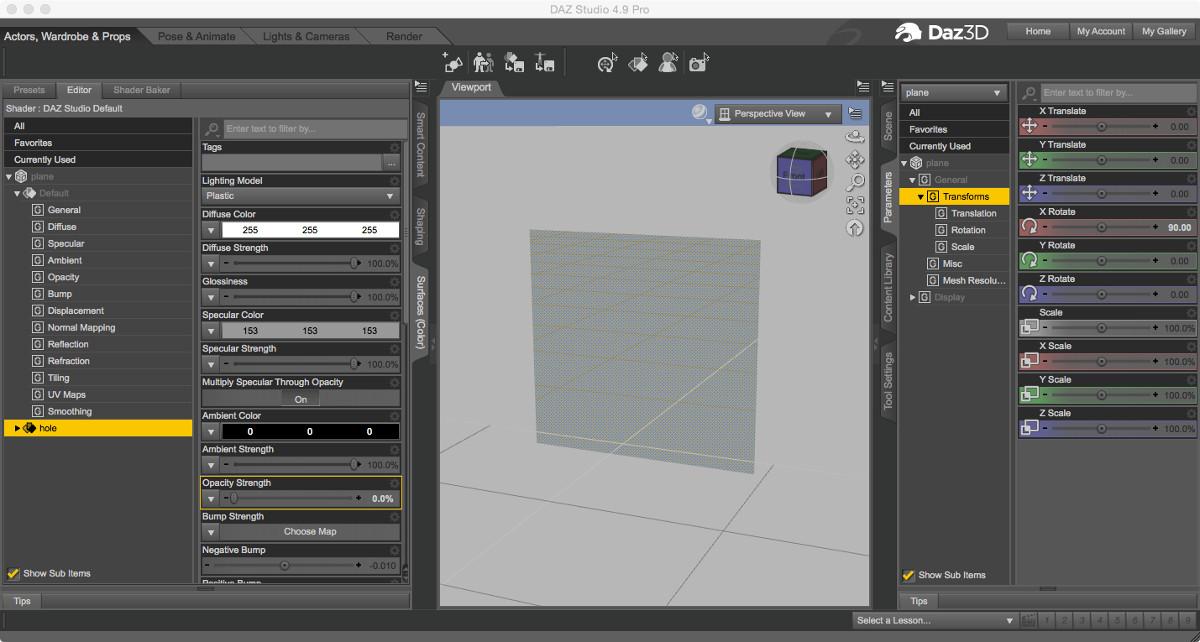Open the Parameters pane options menu
This screenshot has width=1200, height=642.
click(886, 88)
